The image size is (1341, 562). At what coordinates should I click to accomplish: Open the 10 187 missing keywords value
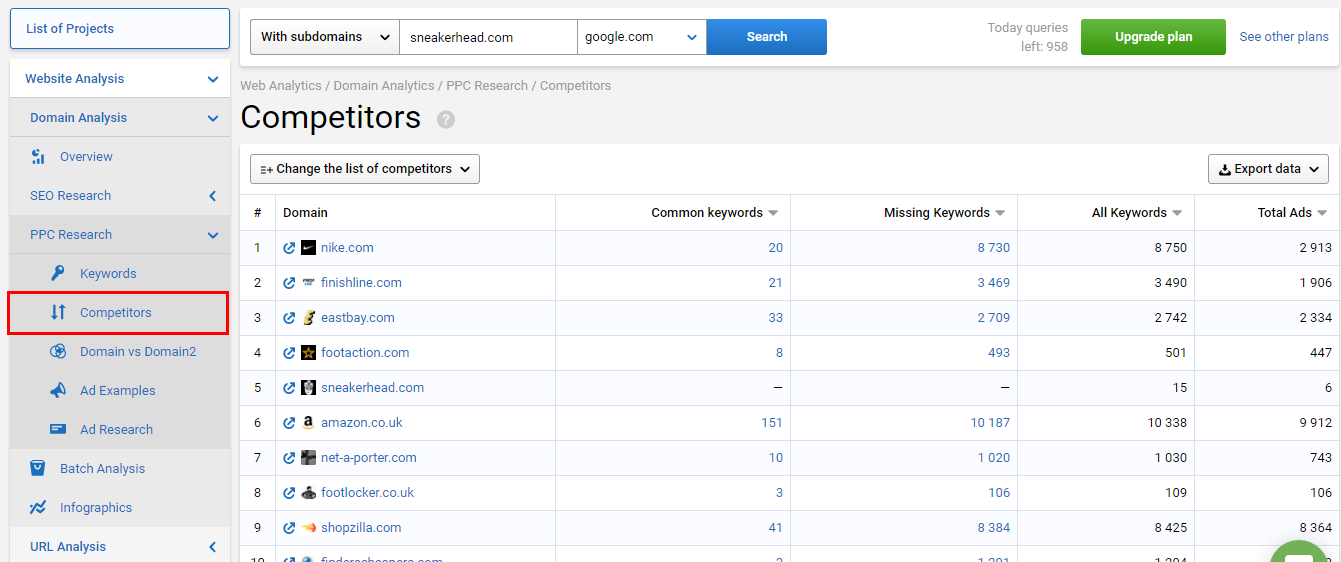pos(990,423)
